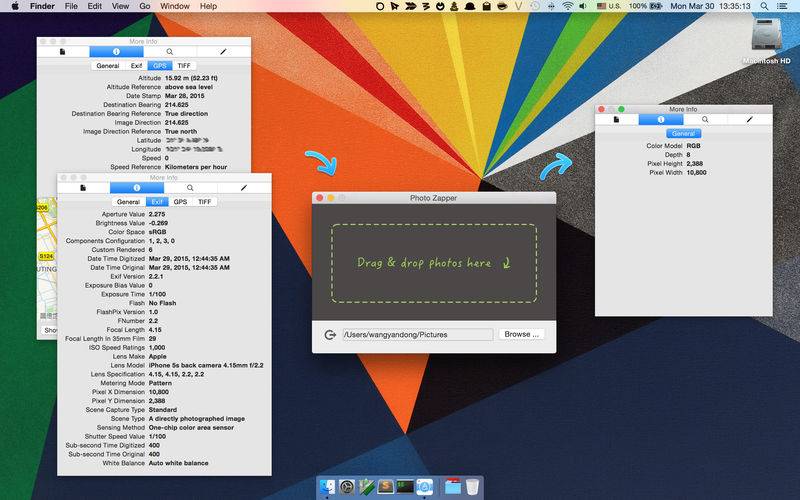The height and width of the screenshot is (500, 800).
Task: Open the View menu
Action: [x=120, y=6]
